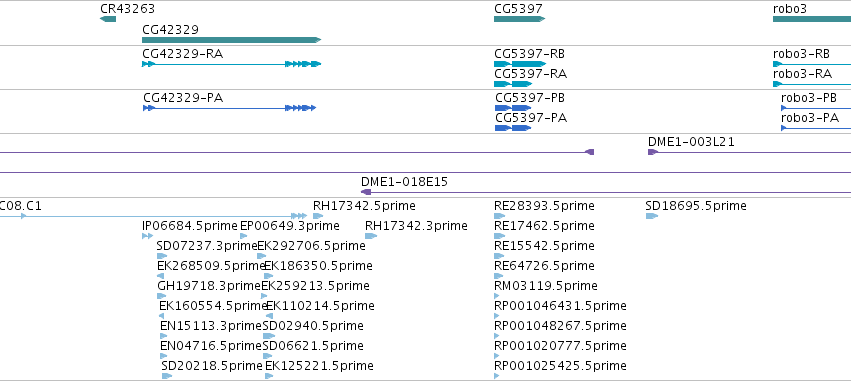The height and width of the screenshot is (381, 851).
Task: Select the CG5397-RB transcript glyph
Action: click(x=520, y=64)
